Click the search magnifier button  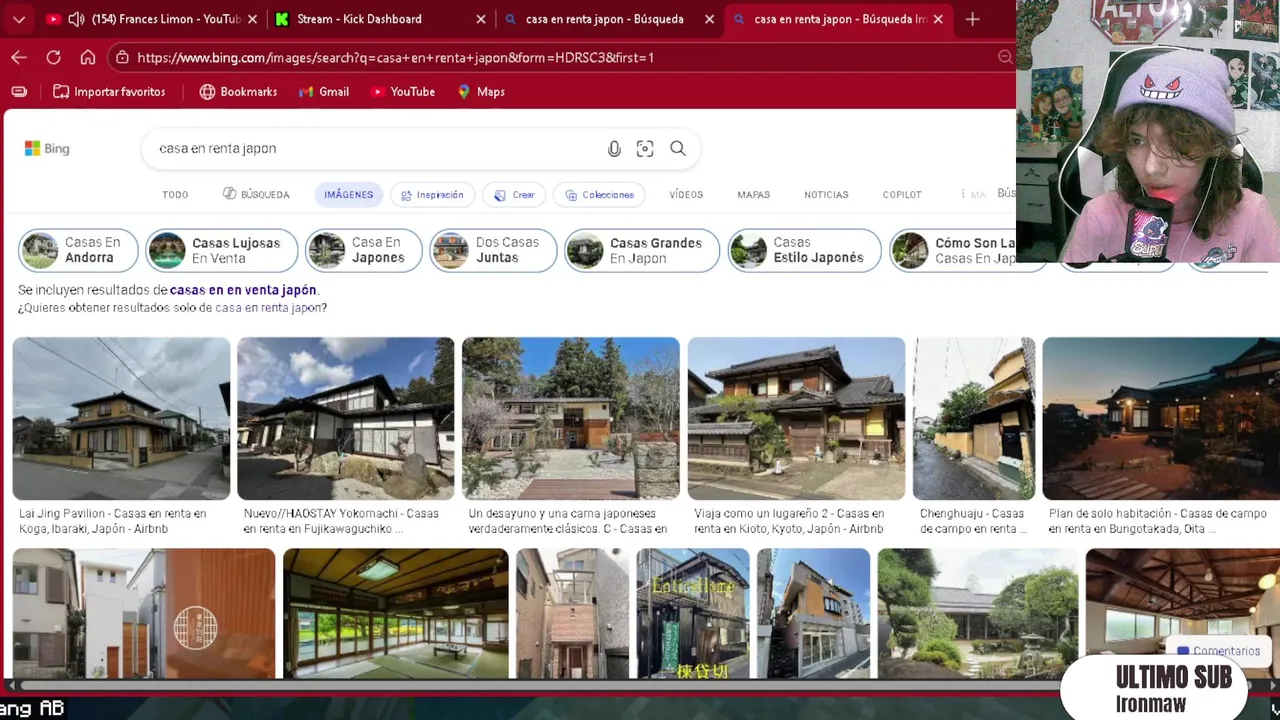678,148
